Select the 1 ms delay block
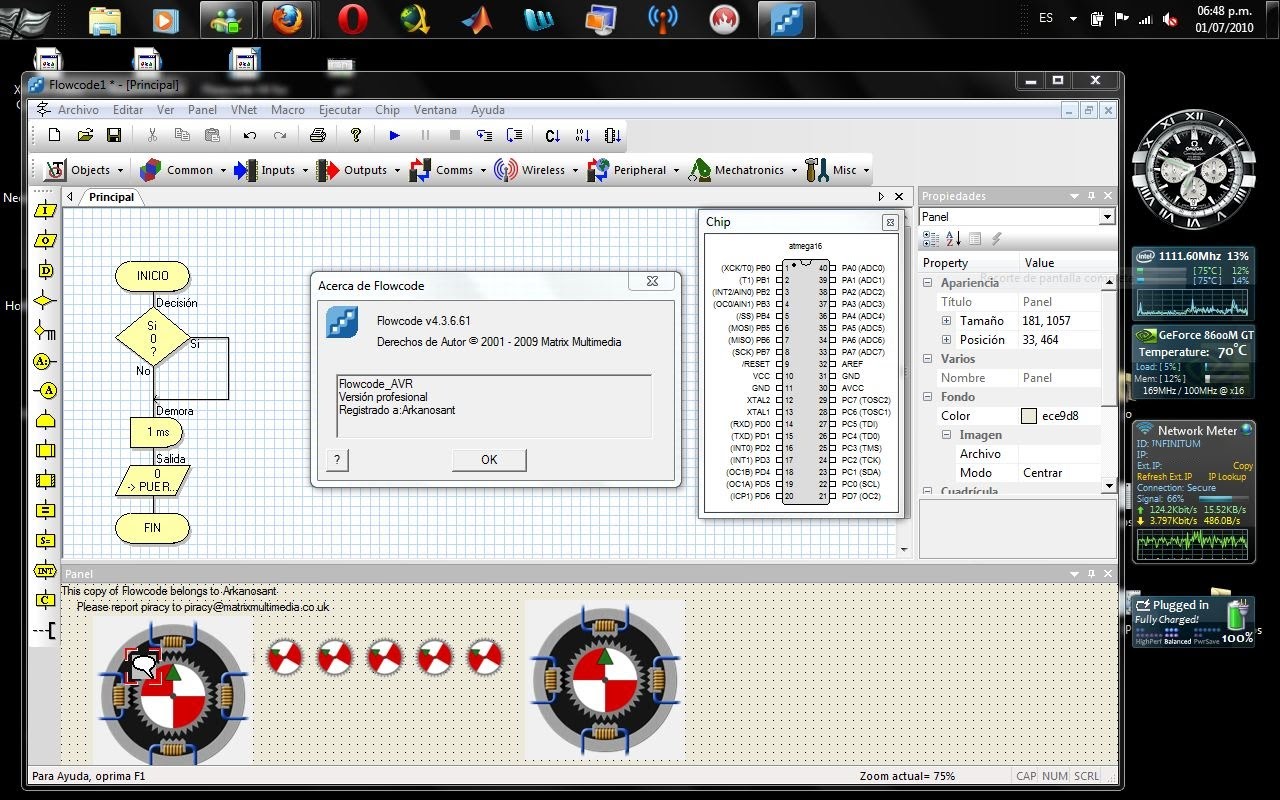Screen dimensions: 1280x800 coord(158,432)
